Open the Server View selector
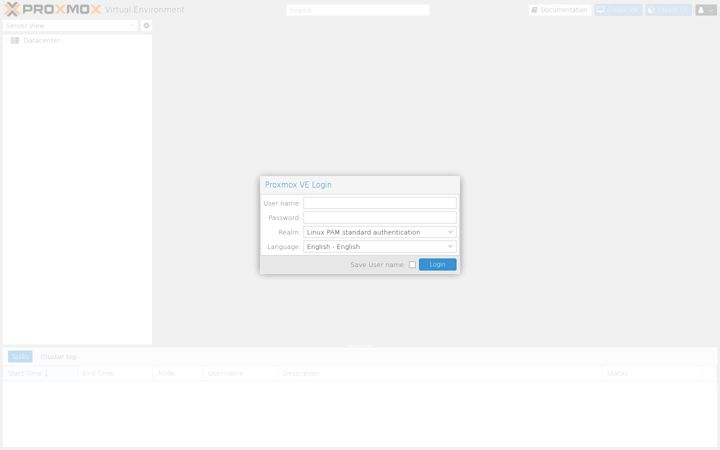 (x=70, y=26)
